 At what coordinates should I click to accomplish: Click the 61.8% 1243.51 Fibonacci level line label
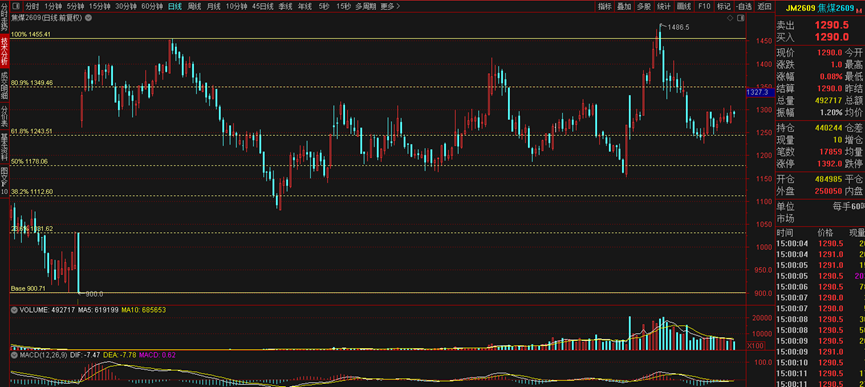point(31,131)
